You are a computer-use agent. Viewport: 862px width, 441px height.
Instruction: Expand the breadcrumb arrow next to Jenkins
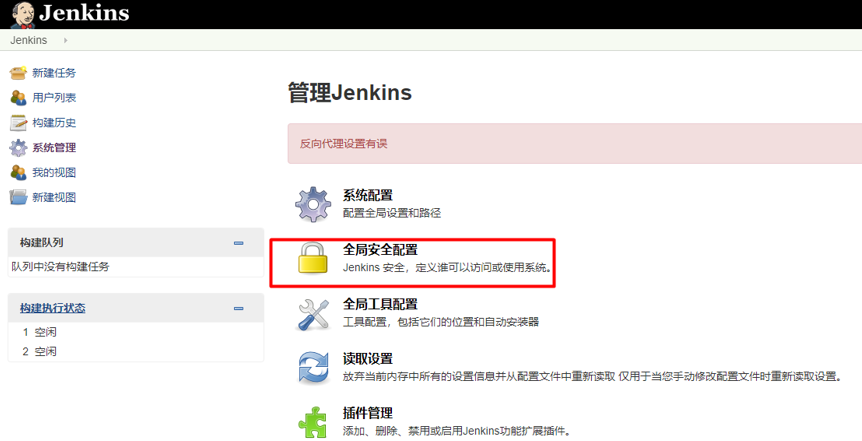coord(65,40)
